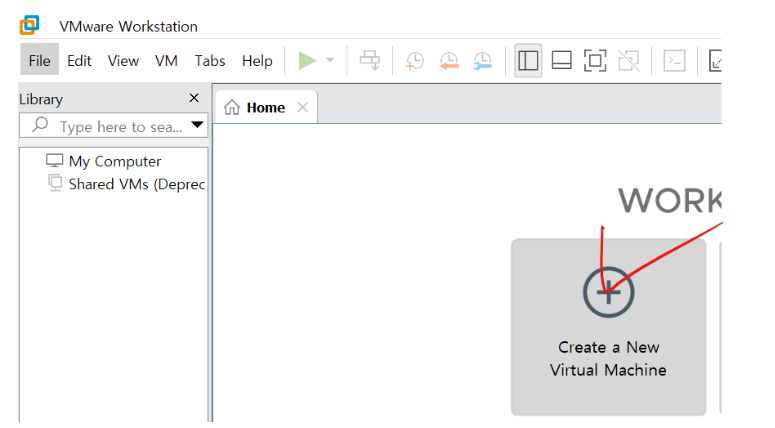775x428 pixels.
Task: Open the View menu
Action: [x=123, y=61]
